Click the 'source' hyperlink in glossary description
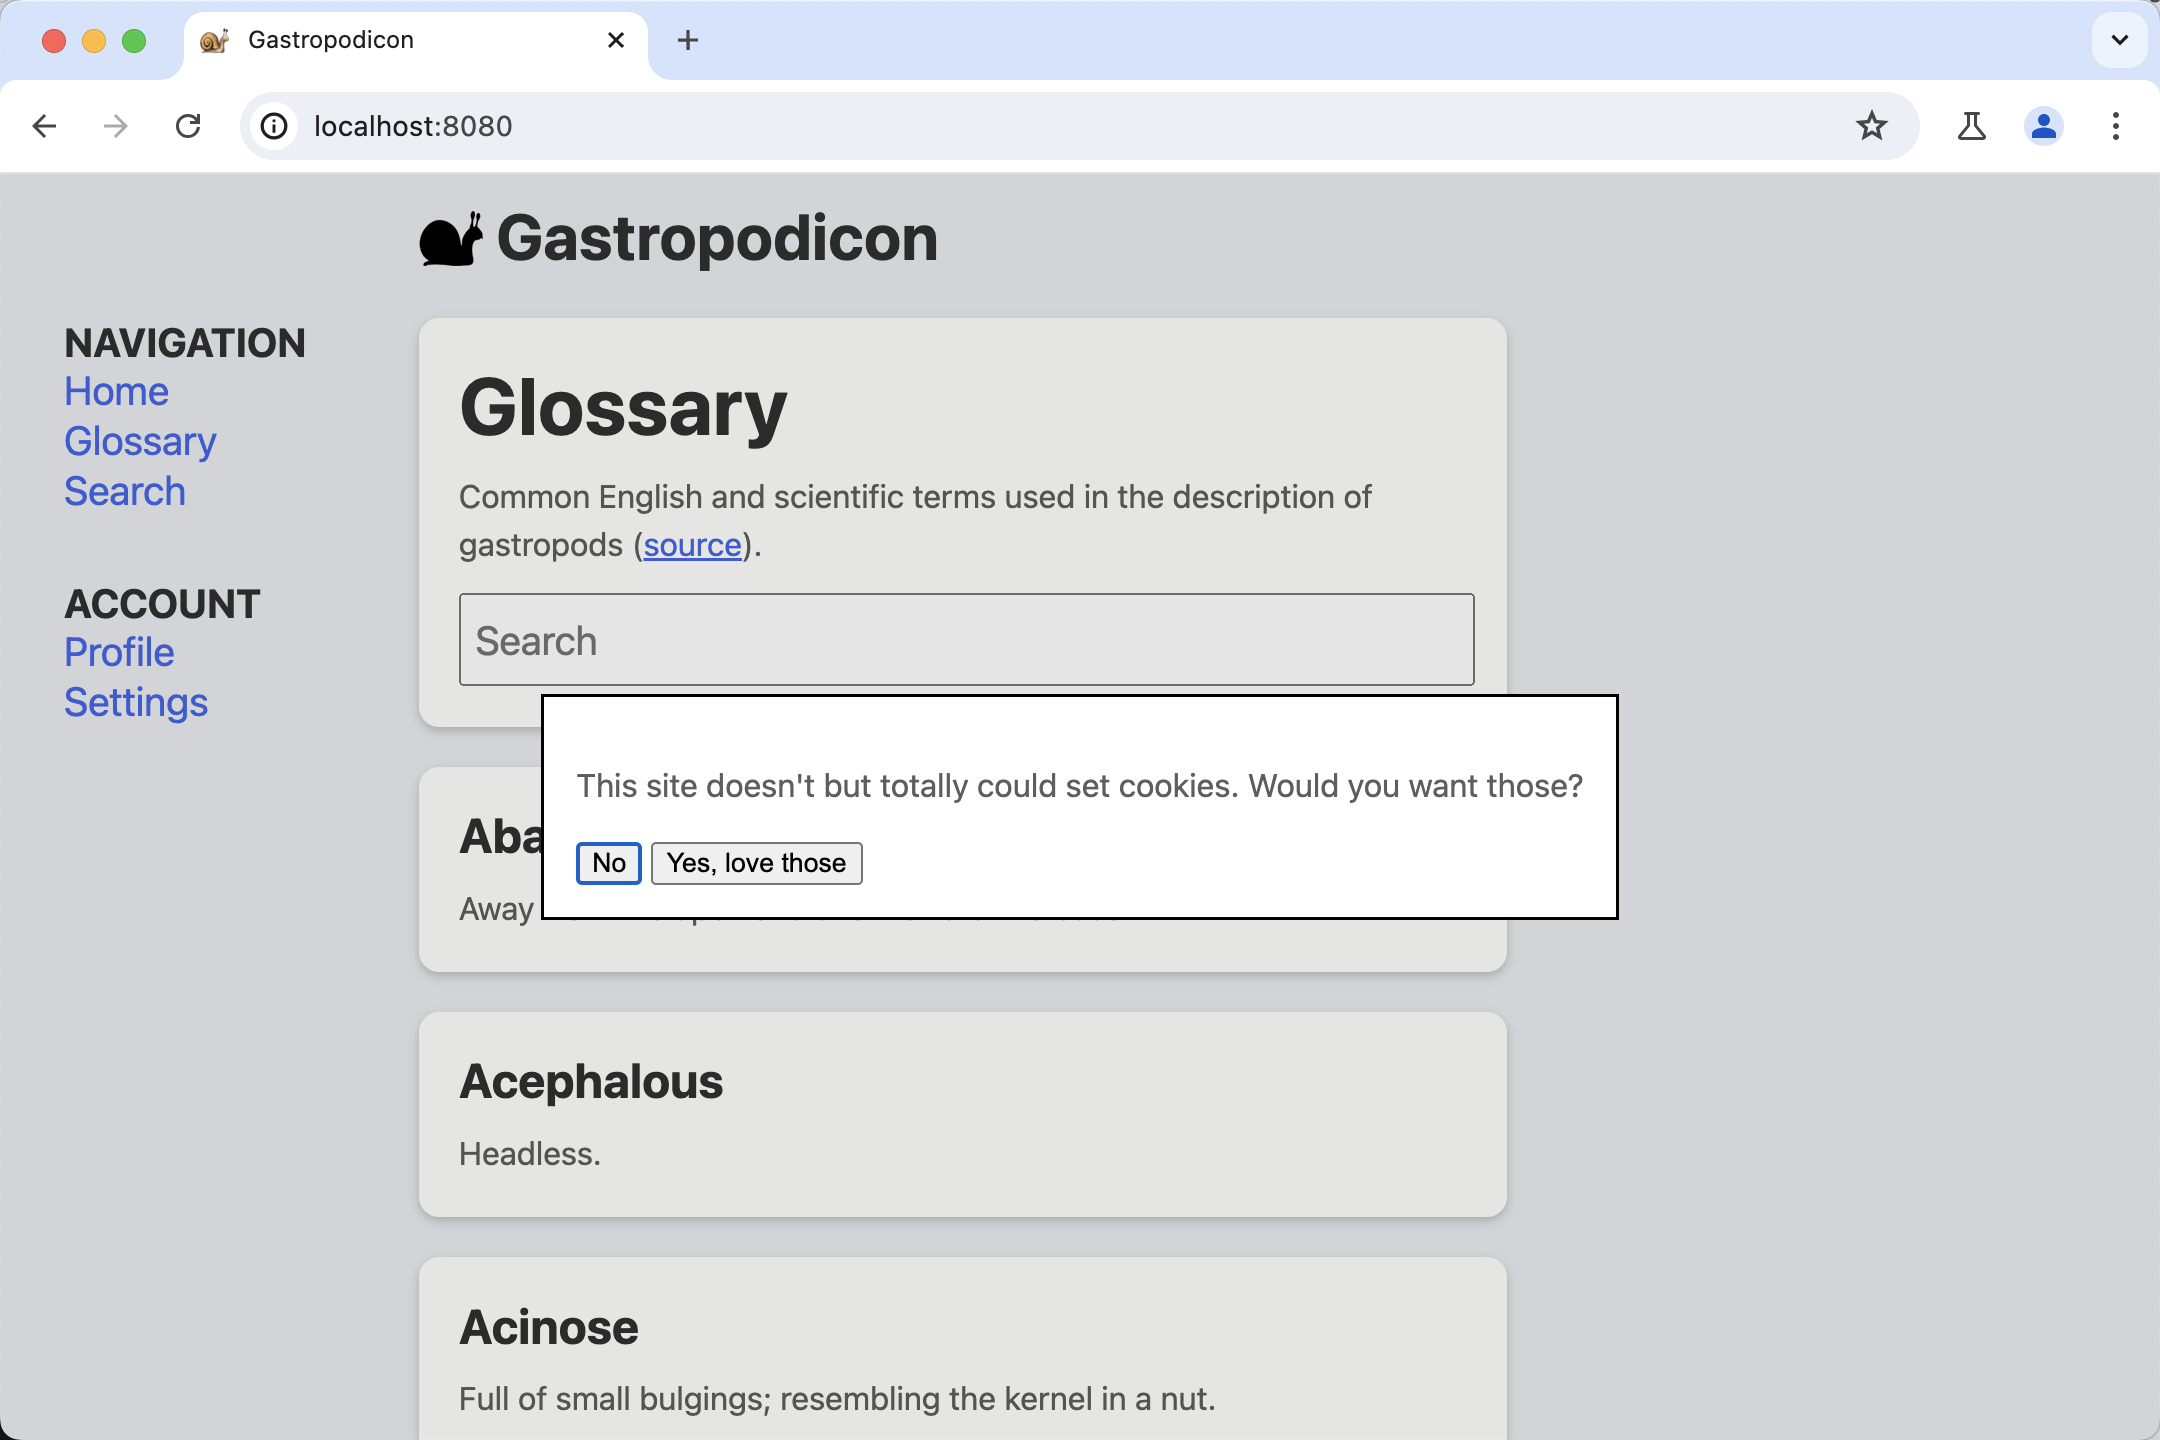Viewport: 2160px width, 1440px height. (x=691, y=545)
